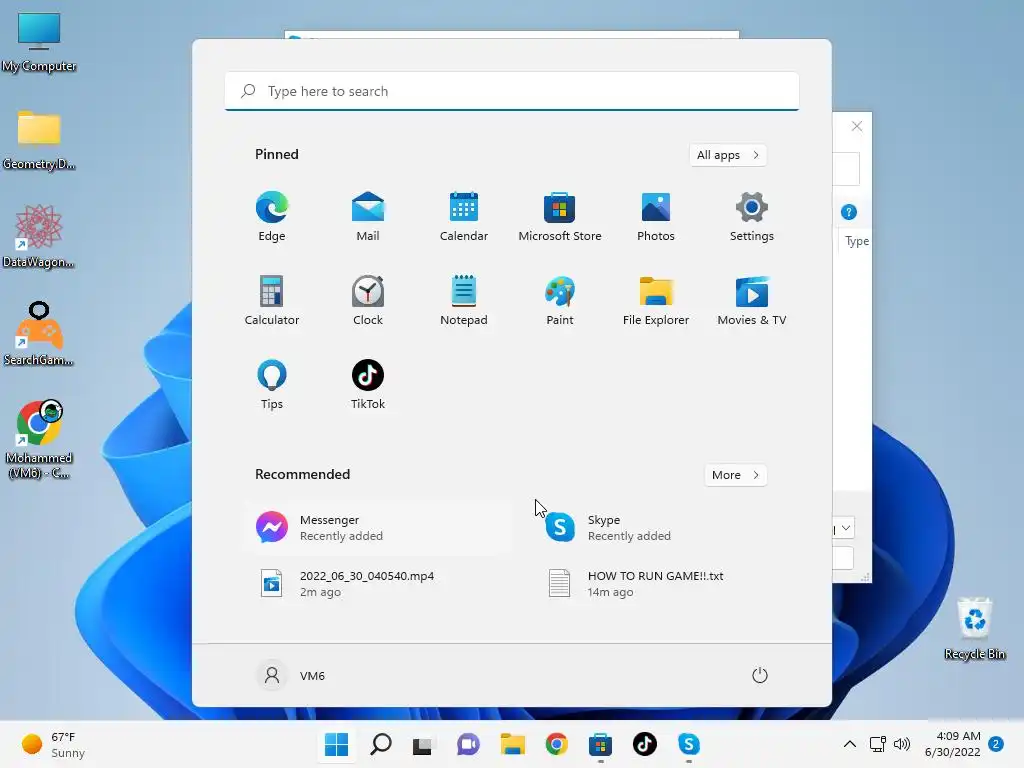The width and height of the screenshot is (1024, 768).
Task: Select DataWagon desktop shortcut
Action: click(x=39, y=237)
